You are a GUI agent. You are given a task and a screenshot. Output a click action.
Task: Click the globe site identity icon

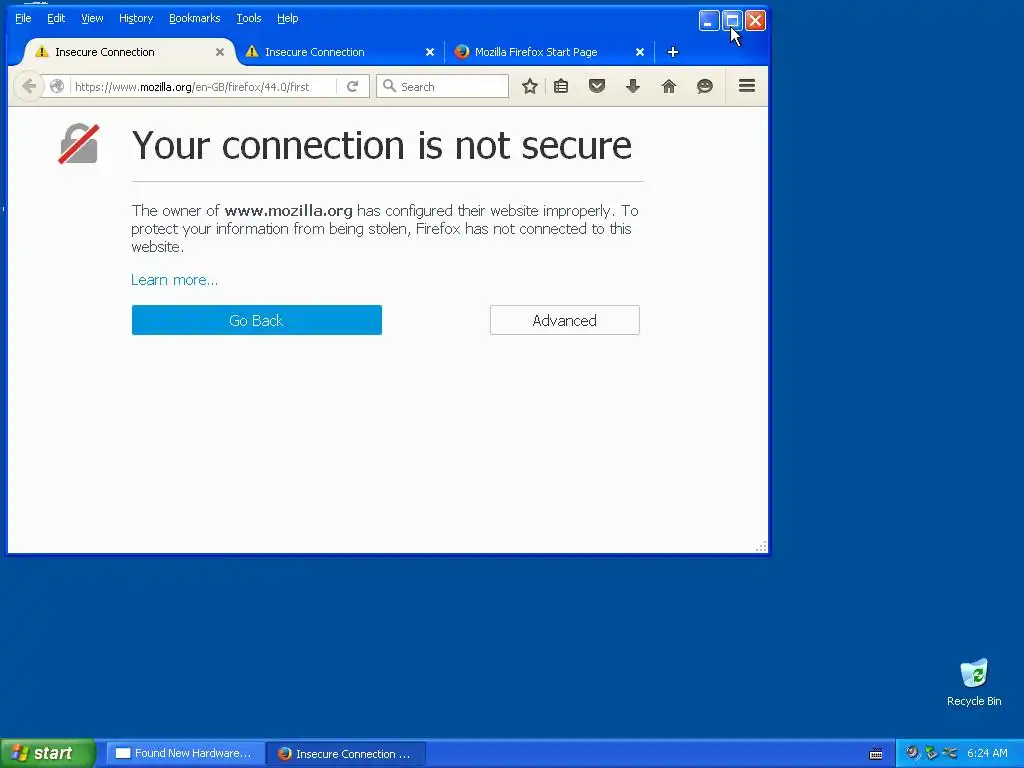pyautogui.click(x=57, y=86)
